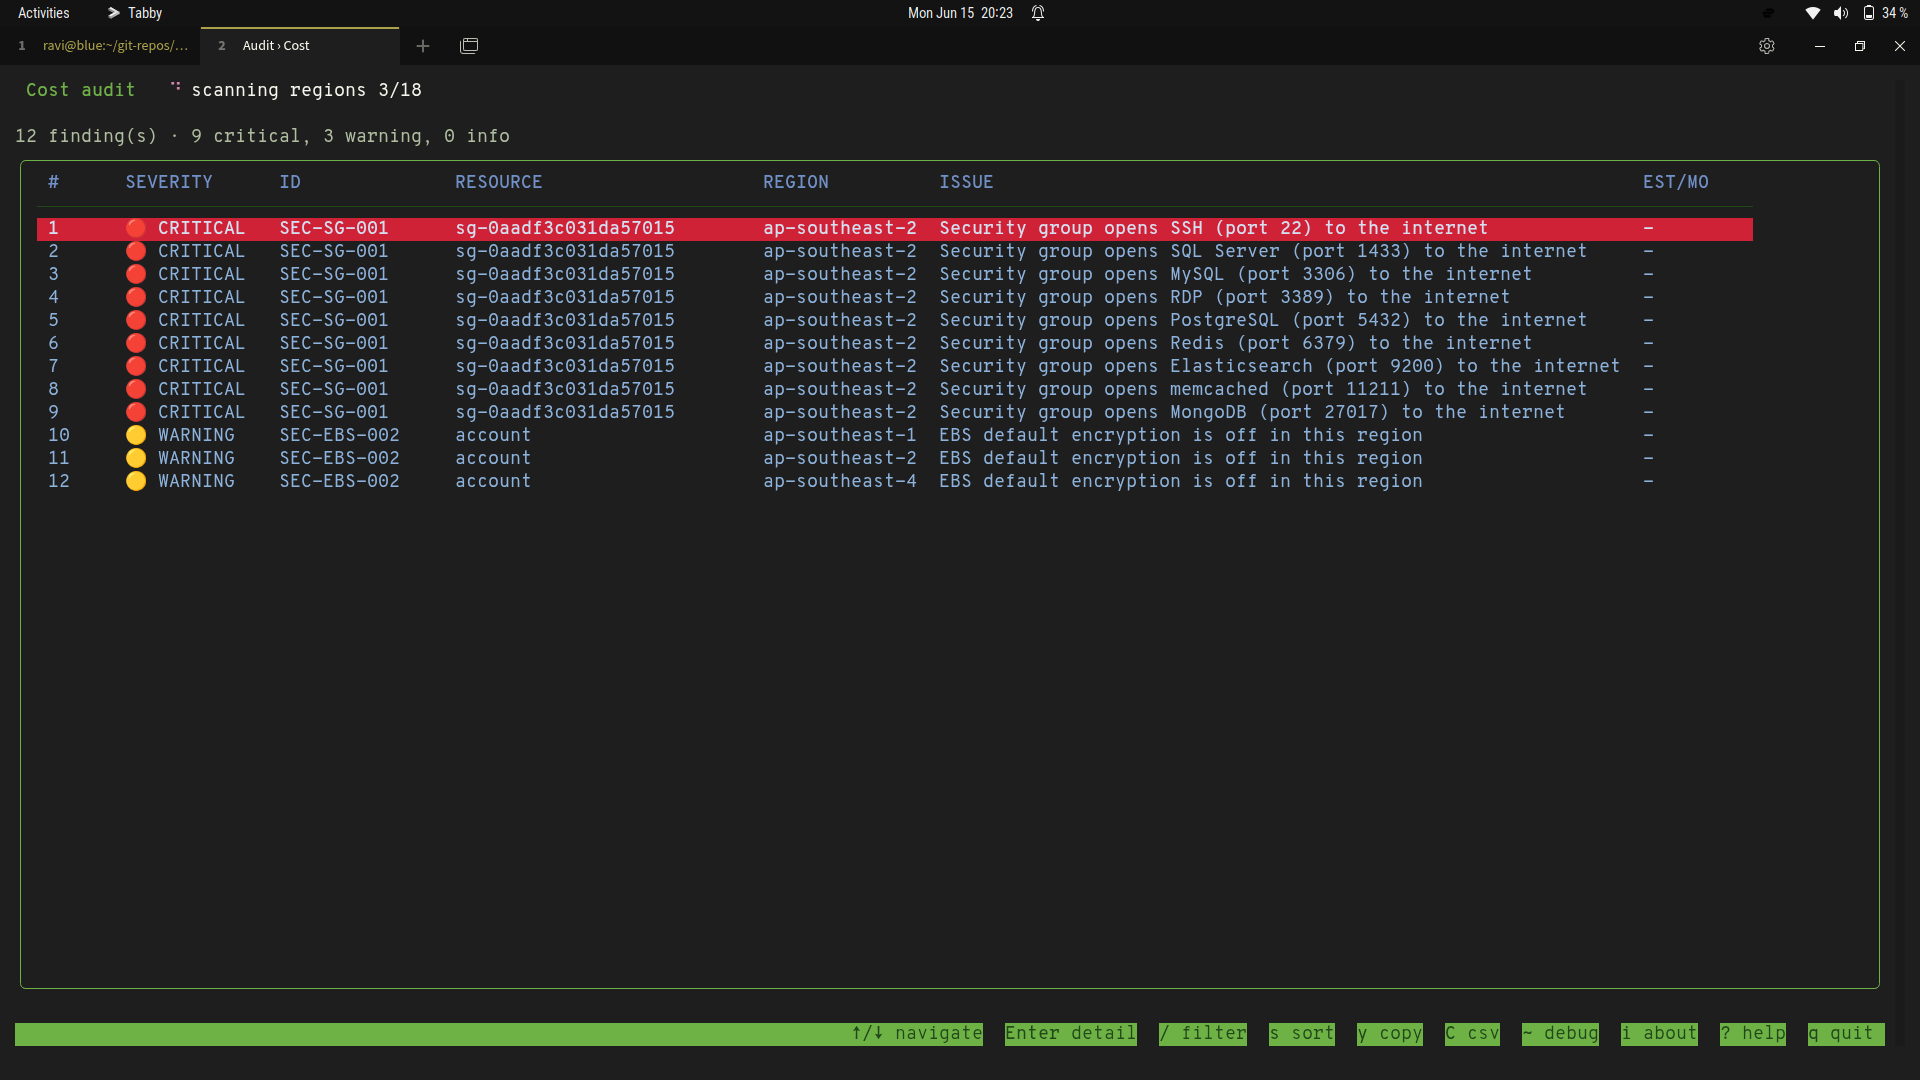Click the volume speaker icon
The height and width of the screenshot is (1080, 1920).
[x=1840, y=13]
